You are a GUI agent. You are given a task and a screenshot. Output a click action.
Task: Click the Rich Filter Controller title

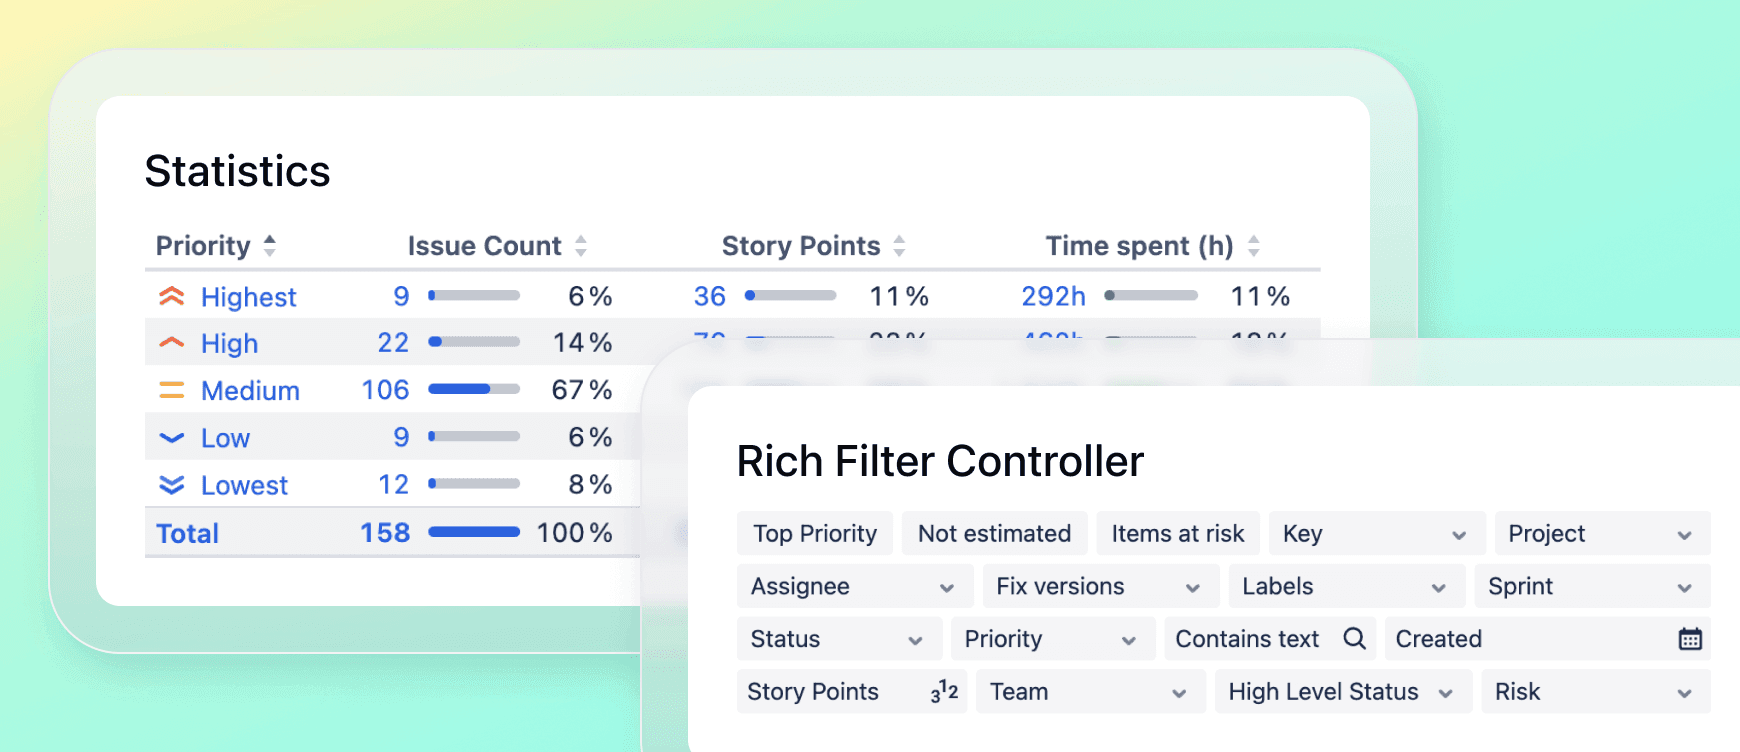point(940,461)
